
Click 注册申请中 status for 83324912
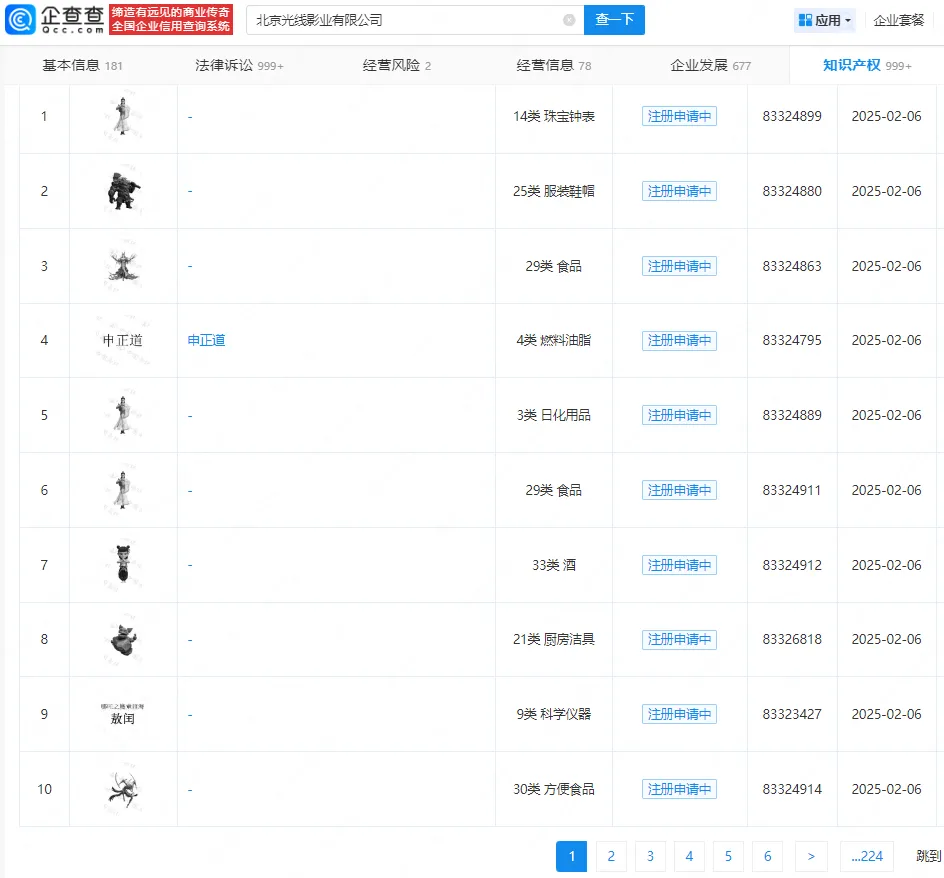coord(679,564)
